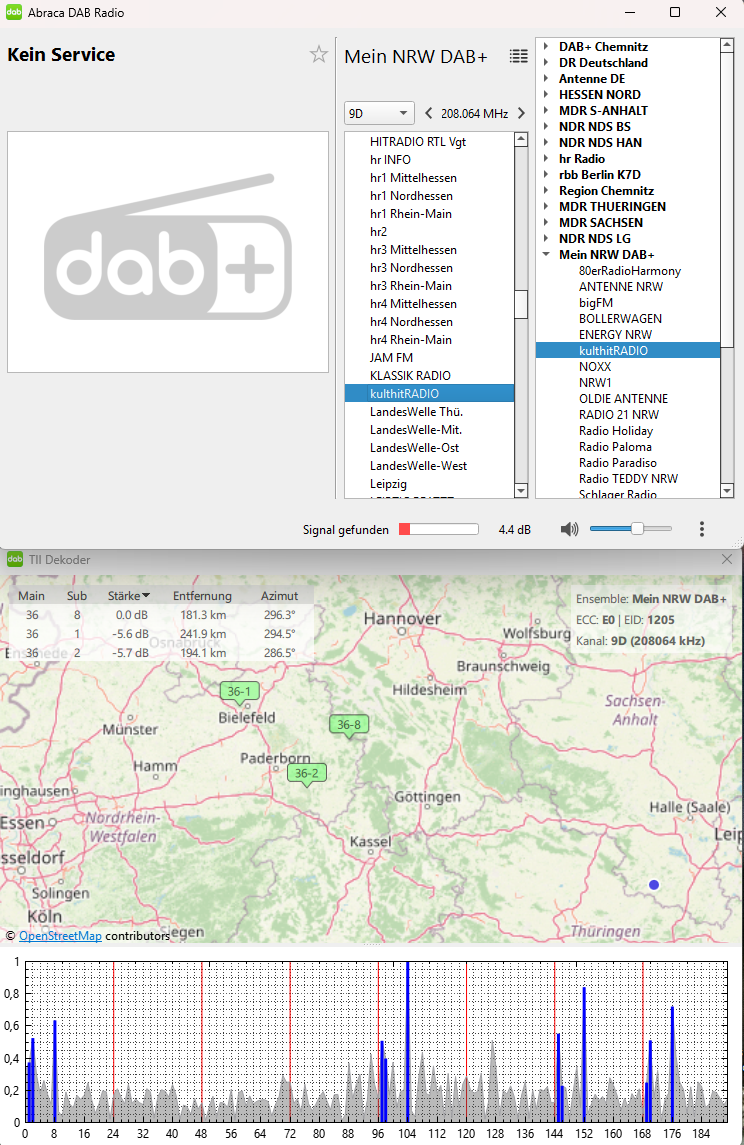Expand the MDR S-ANHALT ensemble
744x1145 pixels.
(x=545, y=111)
